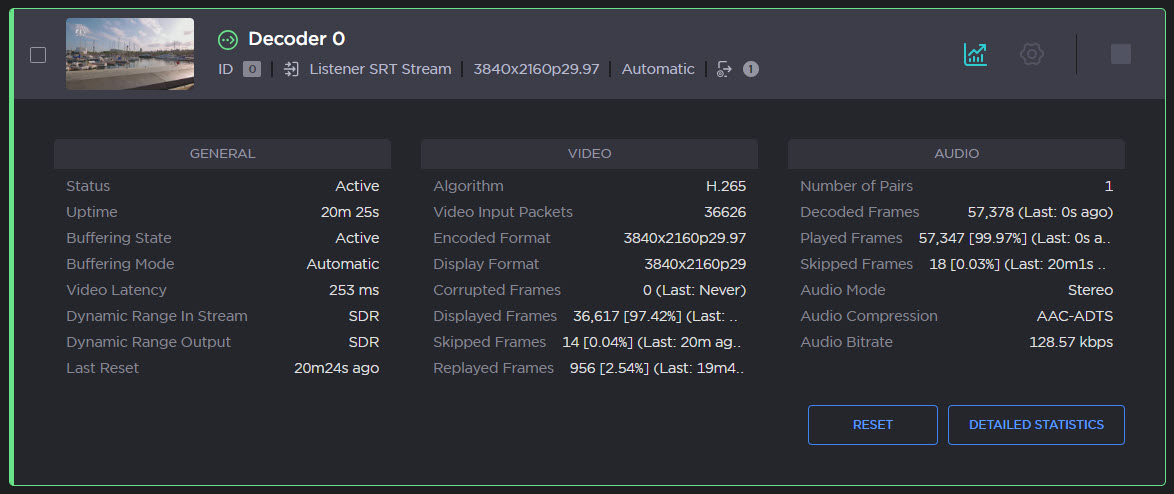Click the Automatic buffering label in header
The image size is (1174, 494).
click(657, 69)
